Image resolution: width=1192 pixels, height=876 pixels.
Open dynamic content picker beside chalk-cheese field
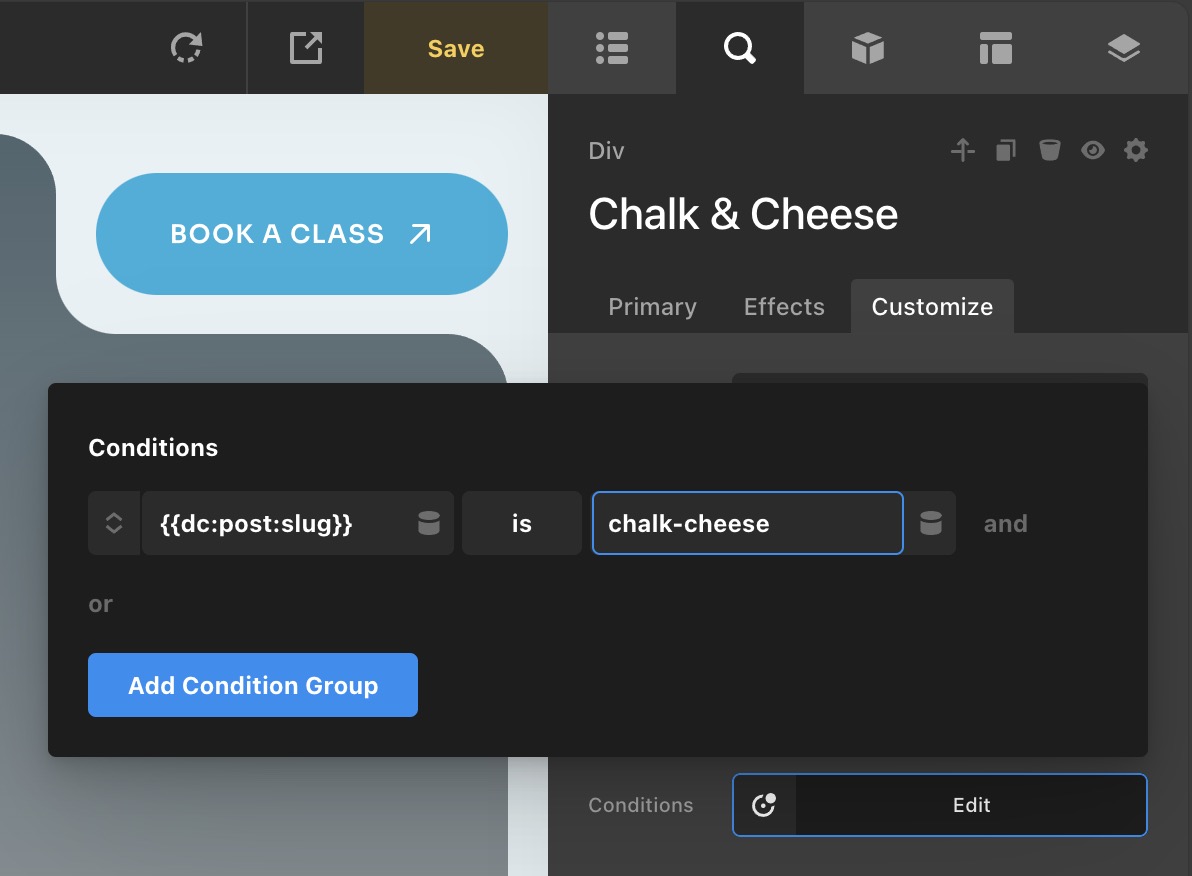click(930, 523)
